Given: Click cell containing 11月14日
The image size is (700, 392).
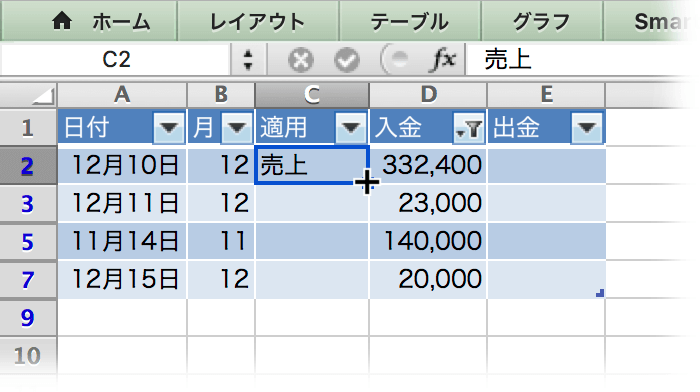Looking at the screenshot, I should (x=122, y=241).
